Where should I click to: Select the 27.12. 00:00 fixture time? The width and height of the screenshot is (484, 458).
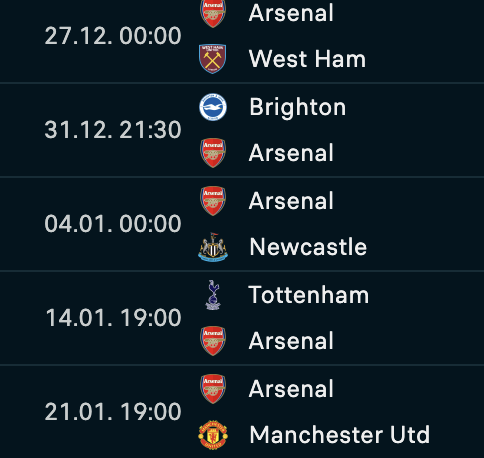pos(113,36)
